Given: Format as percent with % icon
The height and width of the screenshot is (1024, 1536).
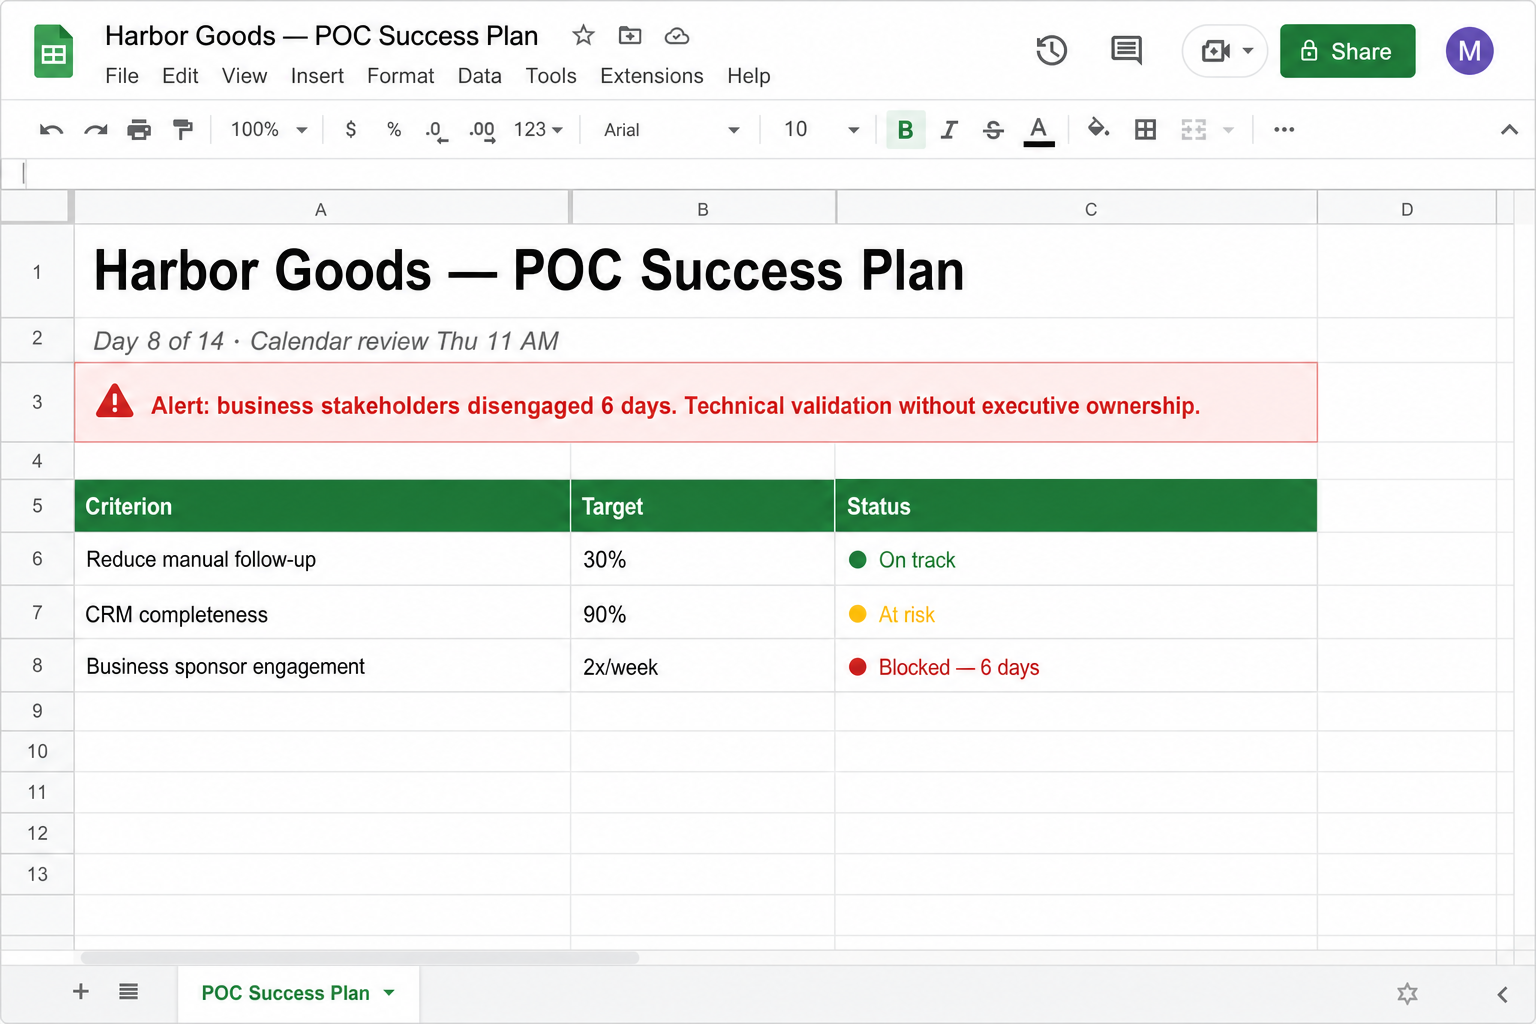Looking at the screenshot, I should point(394,130).
